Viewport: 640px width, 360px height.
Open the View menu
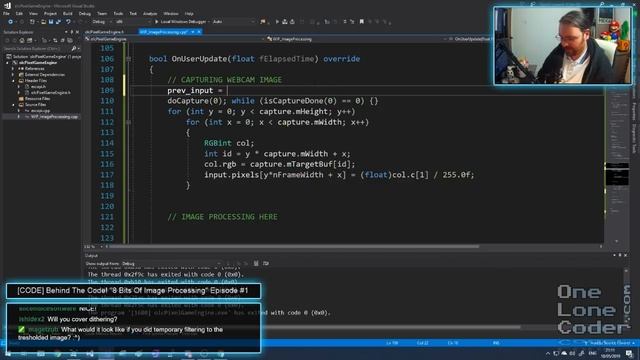(x=33, y=13)
